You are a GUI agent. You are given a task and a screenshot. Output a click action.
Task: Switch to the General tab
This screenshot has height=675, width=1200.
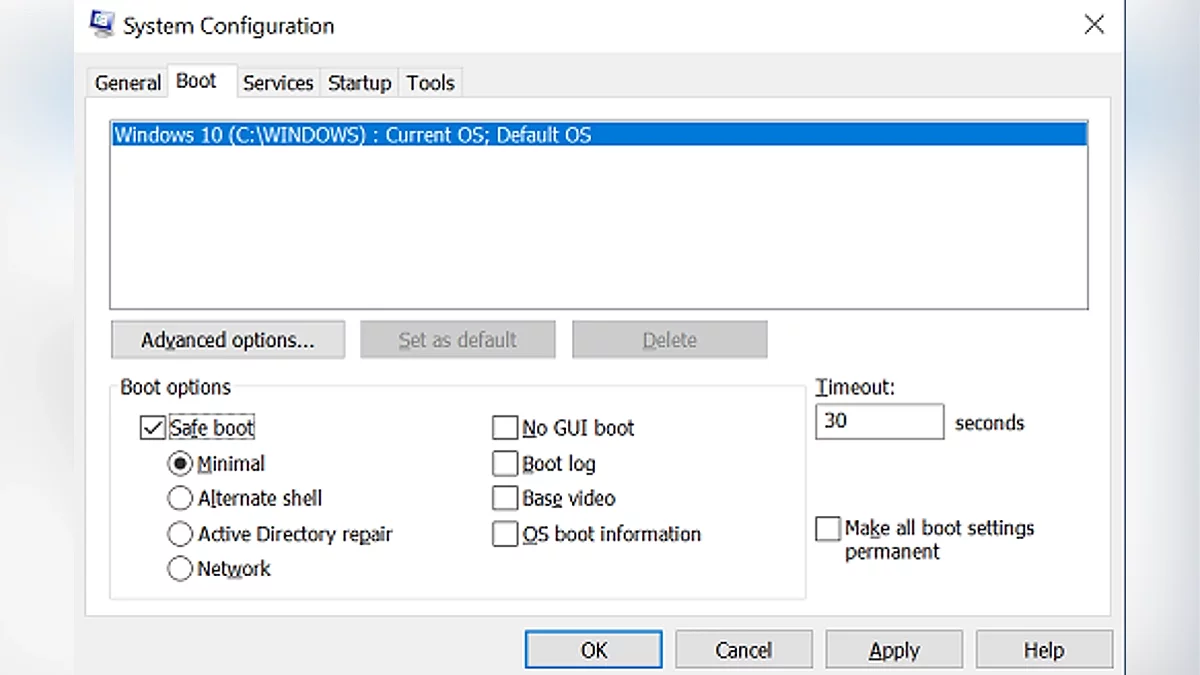point(127,83)
